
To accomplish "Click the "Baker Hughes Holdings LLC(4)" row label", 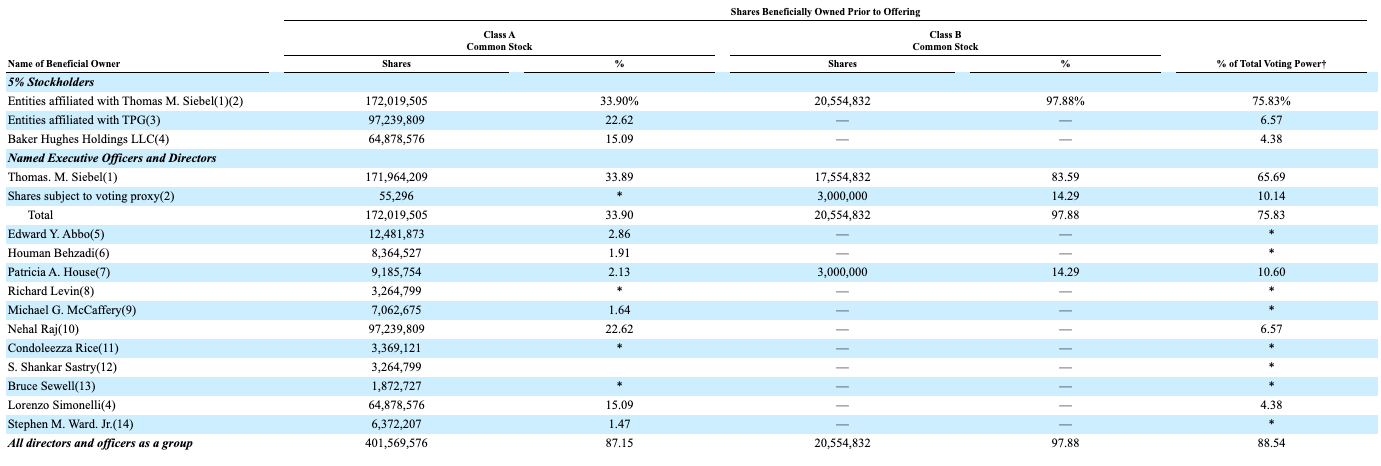I will 89,139.
